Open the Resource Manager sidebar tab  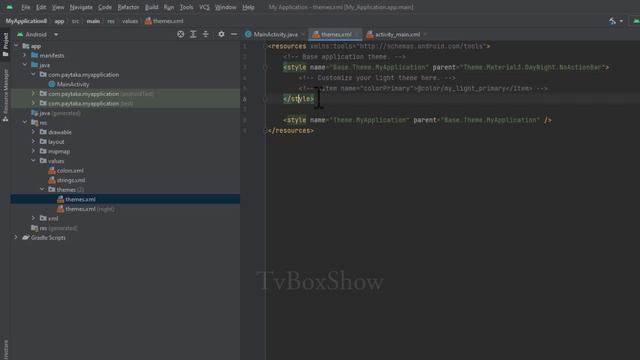[x=5, y=95]
